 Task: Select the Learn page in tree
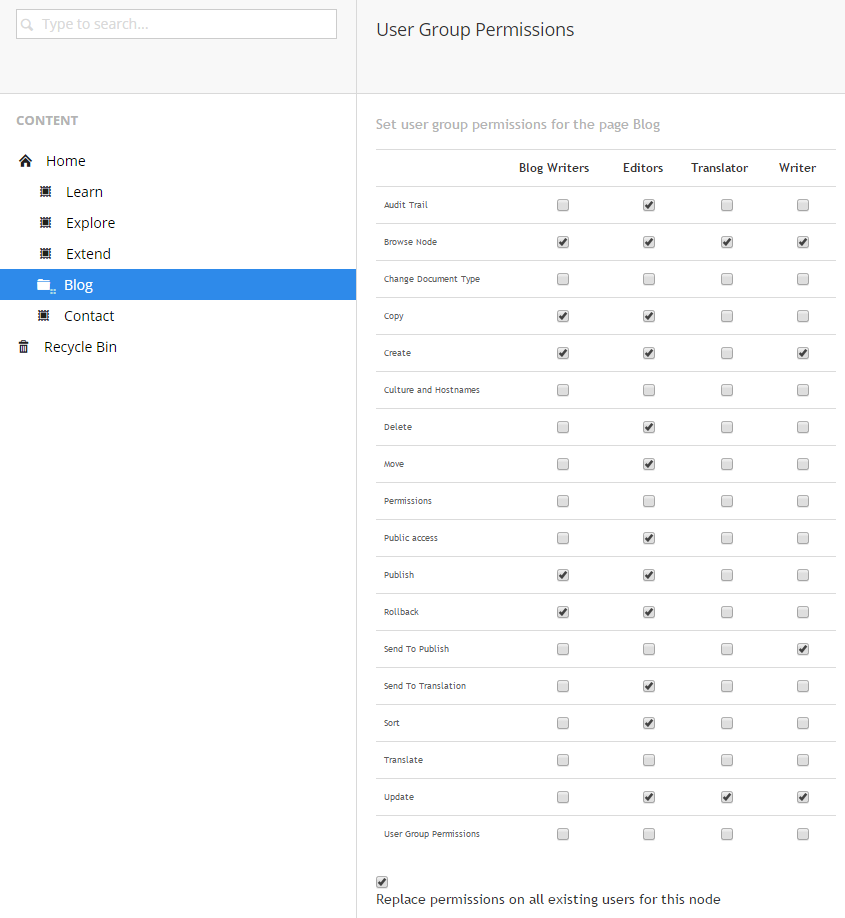(x=84, y=192)
